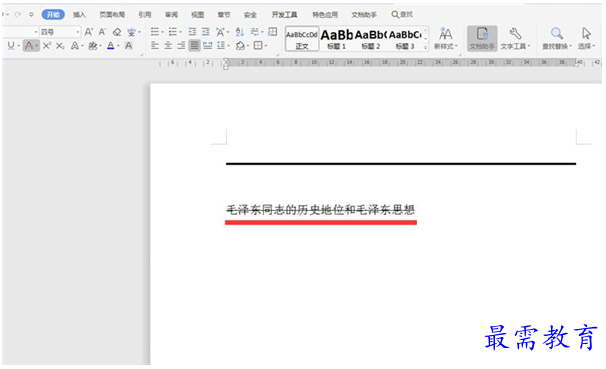This screenshot has height=369, width=606.
Task: Clear formatting with the eraser icon
Action: coord(117,32)
